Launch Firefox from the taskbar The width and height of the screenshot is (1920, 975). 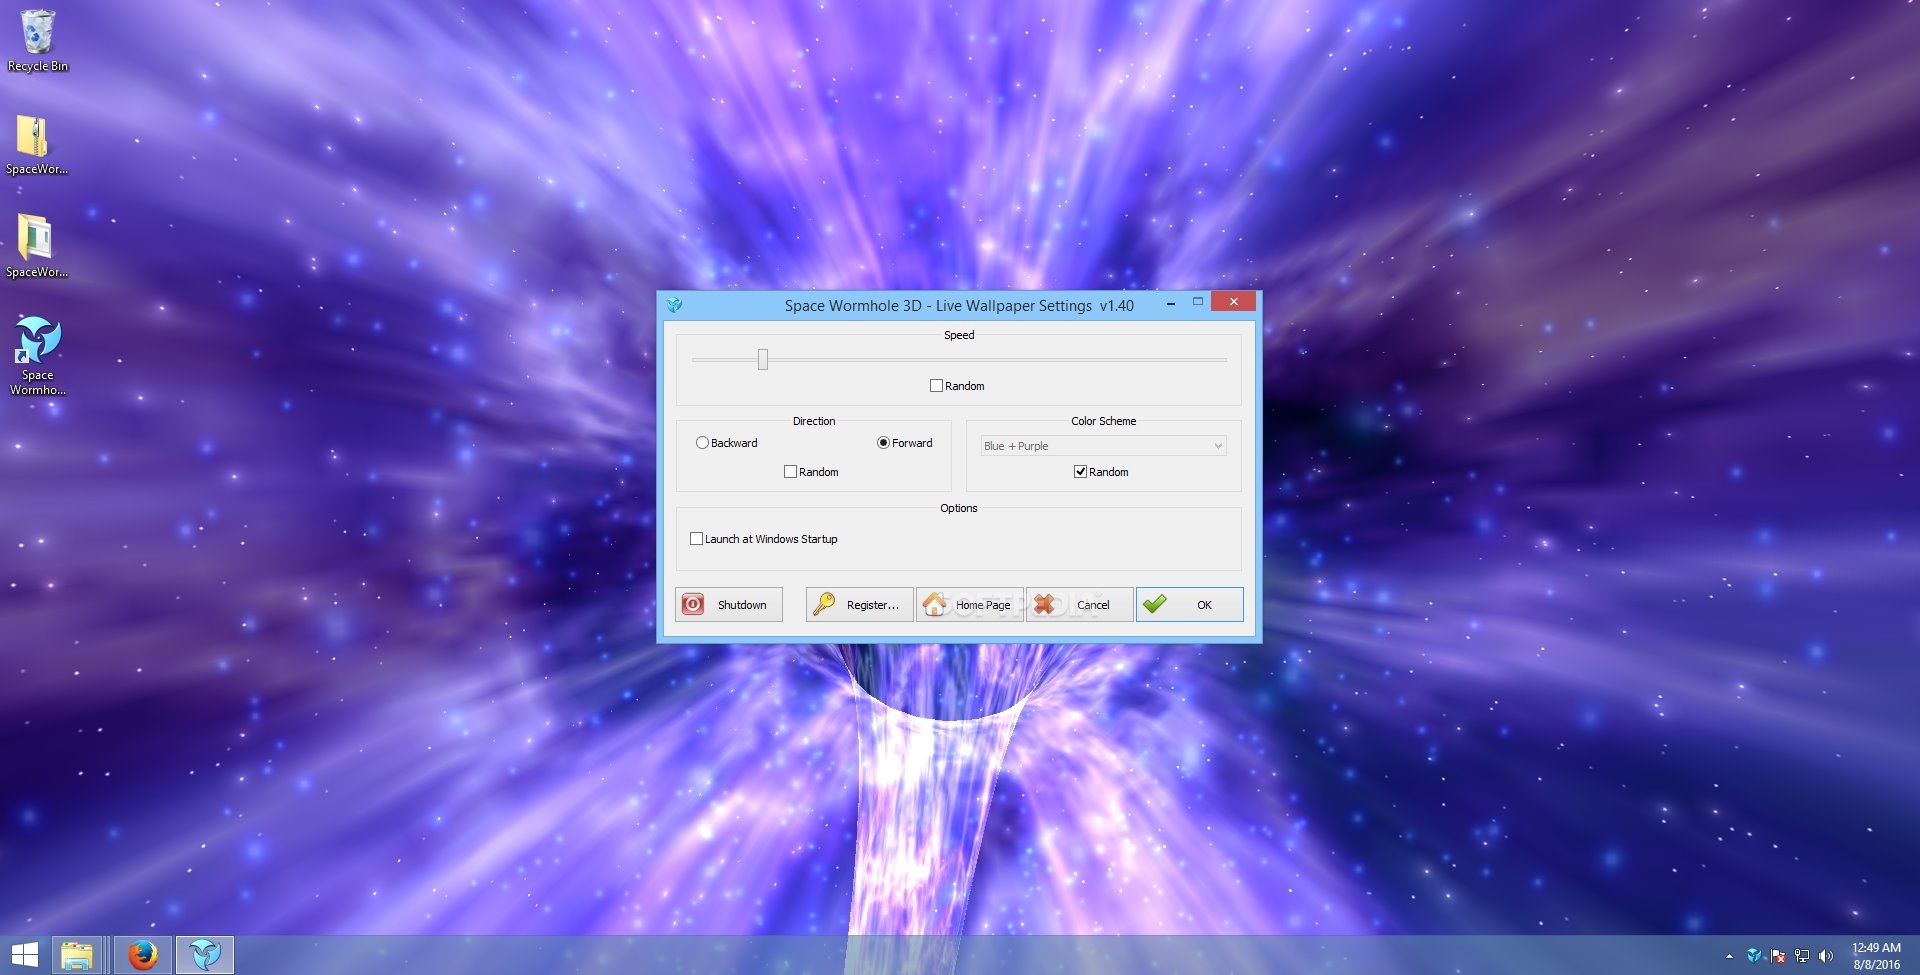143,955
